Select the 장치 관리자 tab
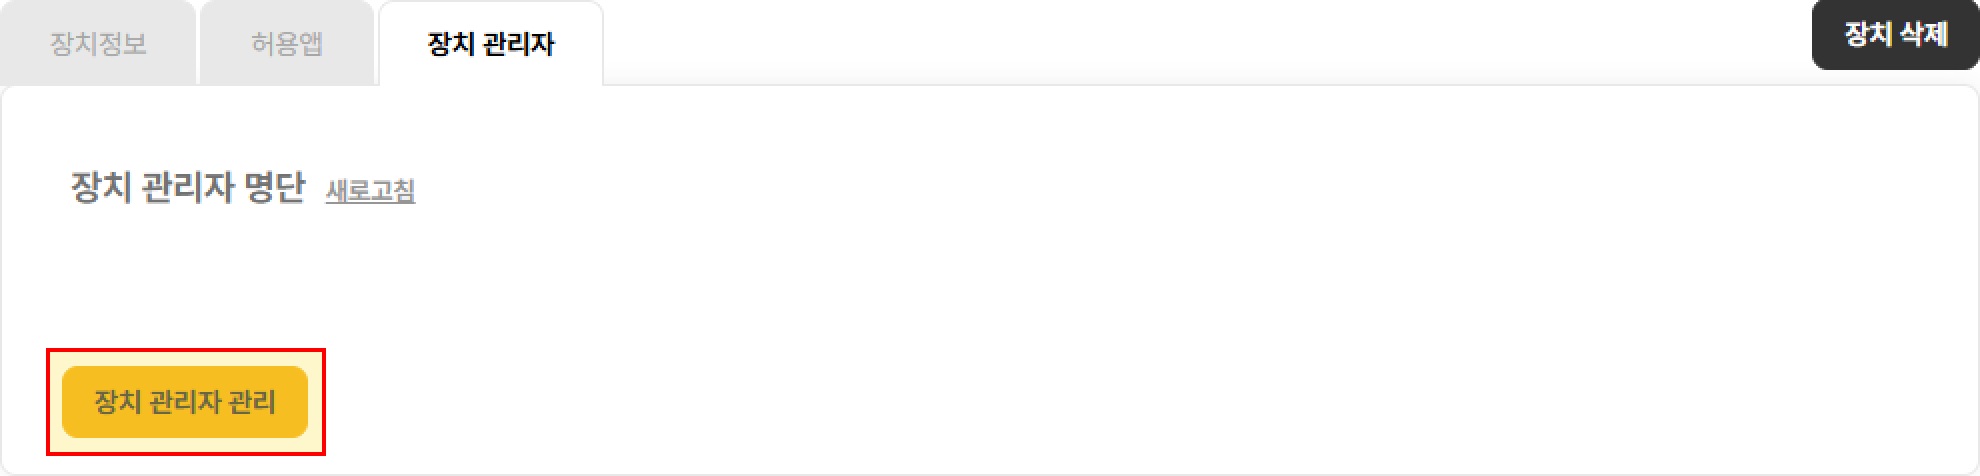The image size is (1980, 476). (490, 44)
